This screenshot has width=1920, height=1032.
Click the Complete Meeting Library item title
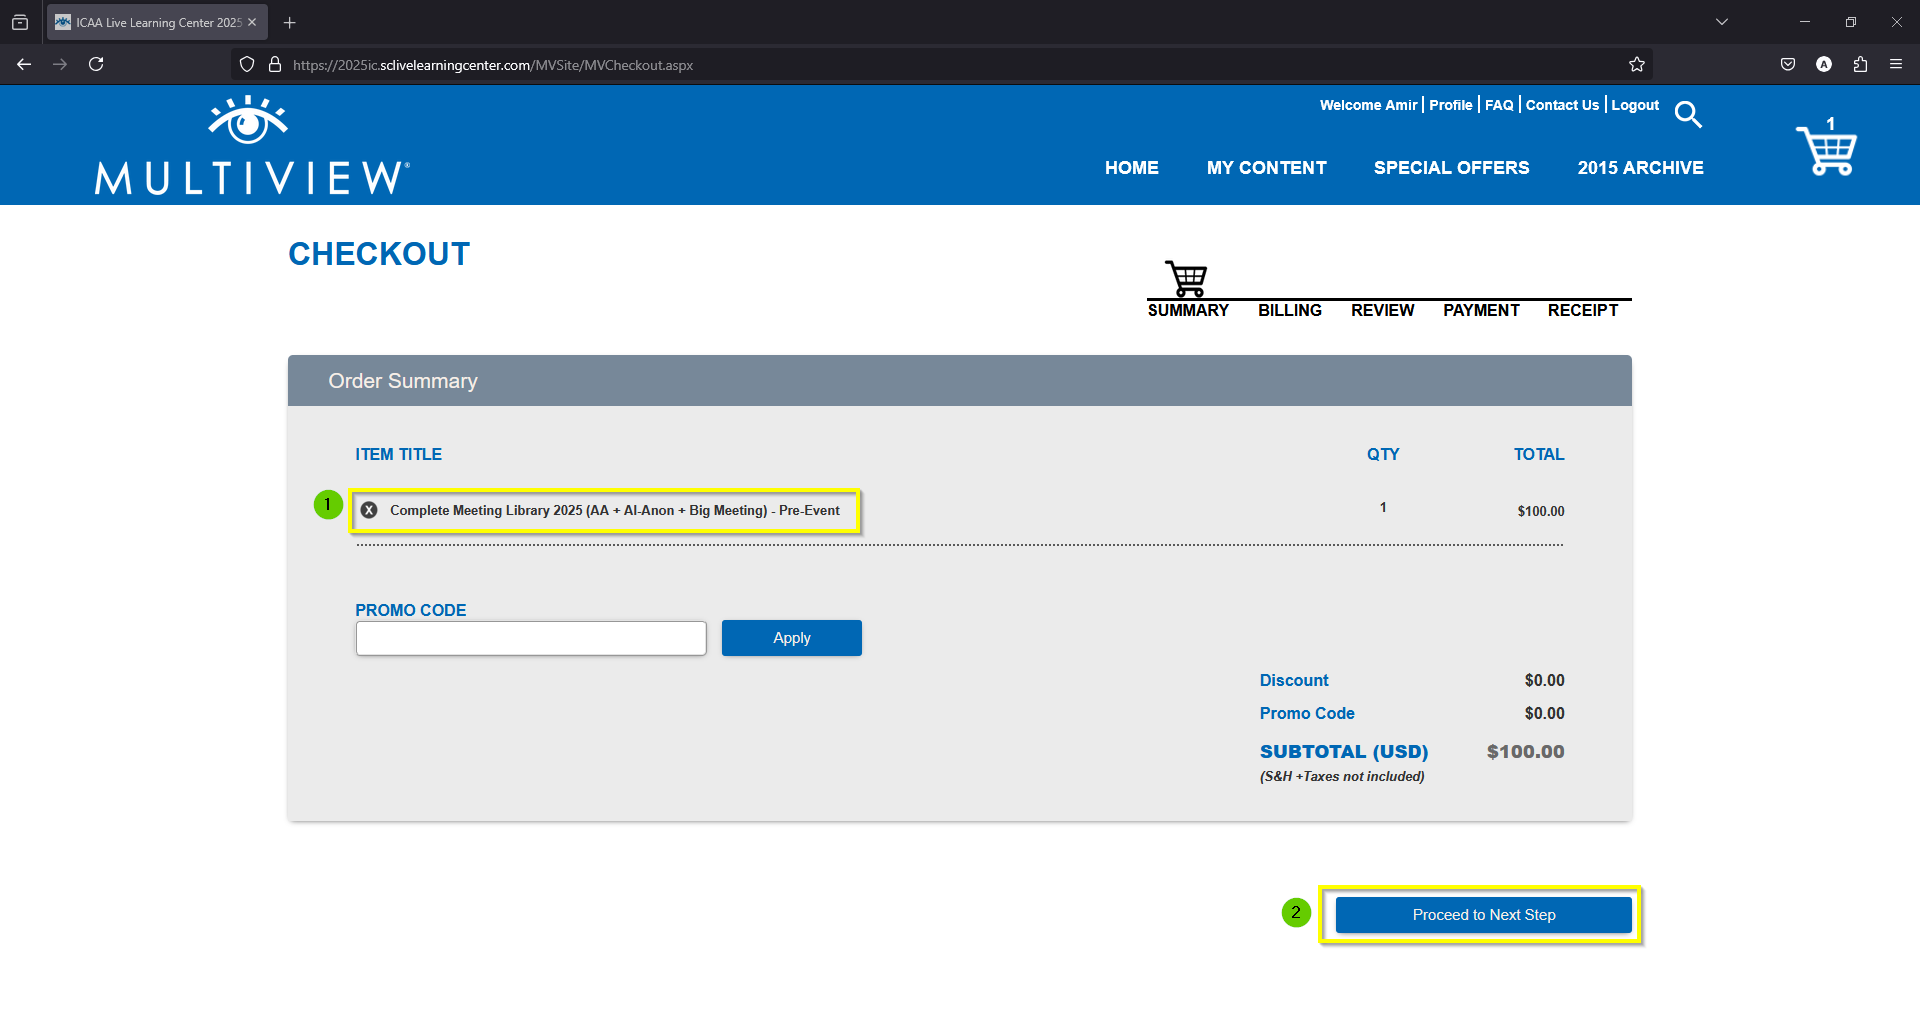pyautogui.click(x=615, y=510)
